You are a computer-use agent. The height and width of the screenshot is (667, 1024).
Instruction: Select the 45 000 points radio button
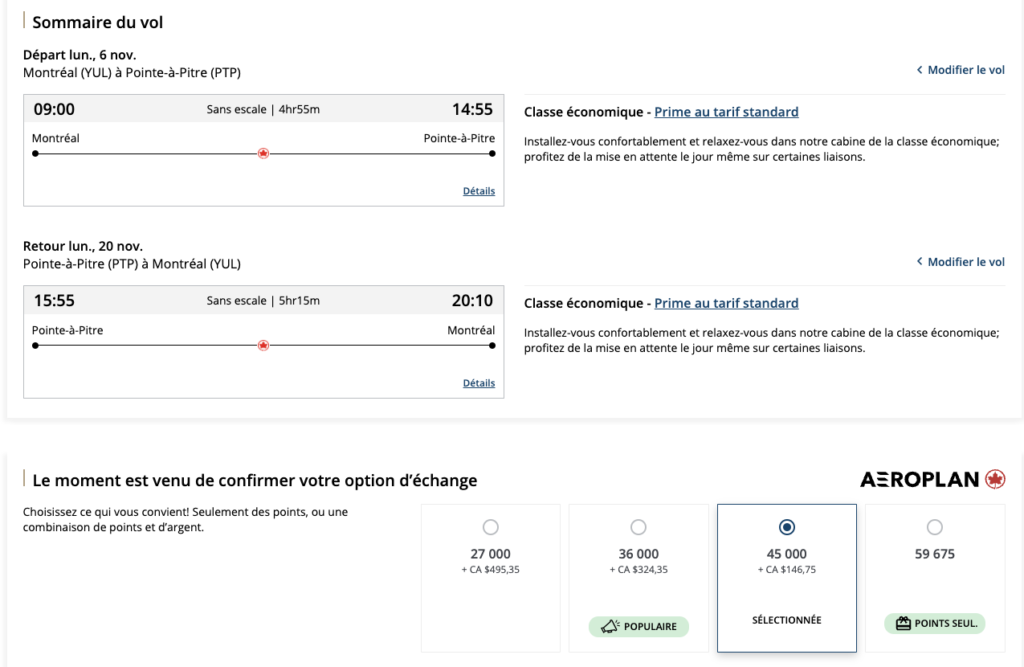787,527
